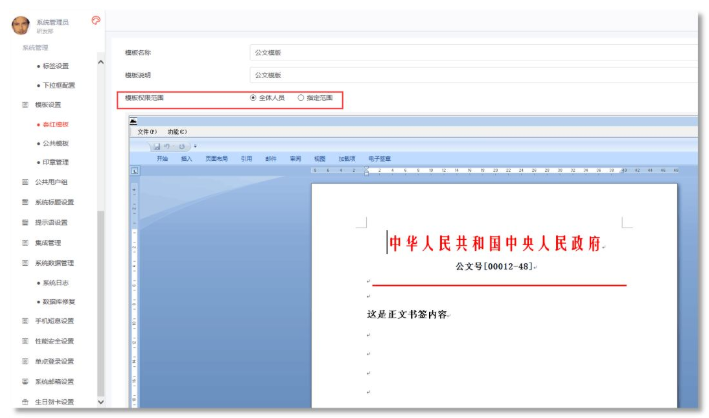Open 下拉框配置 in the sidebar
This screenshot has width=709, height=418.
(59, 85)
